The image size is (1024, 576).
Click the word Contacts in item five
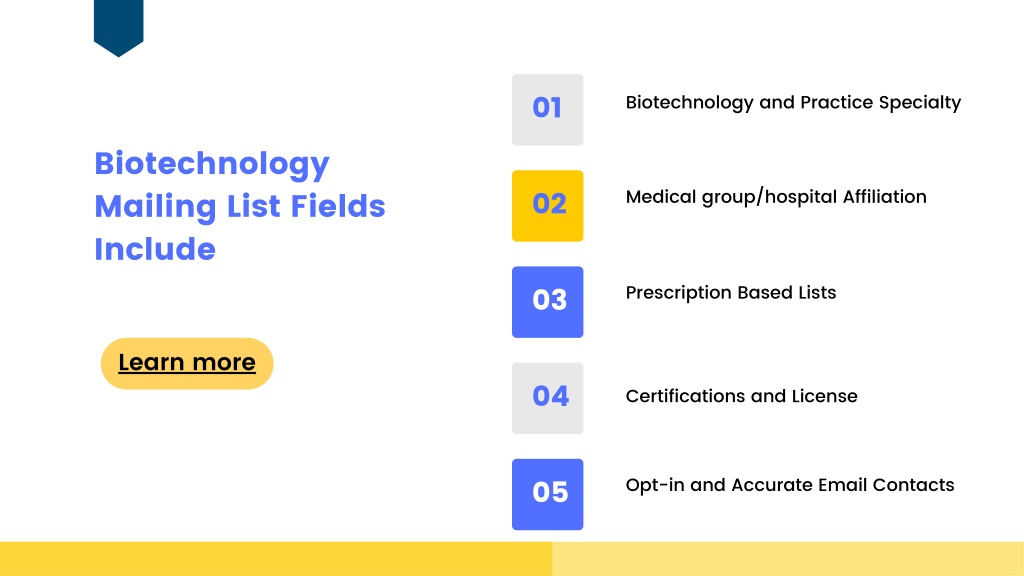pos(913,485)
